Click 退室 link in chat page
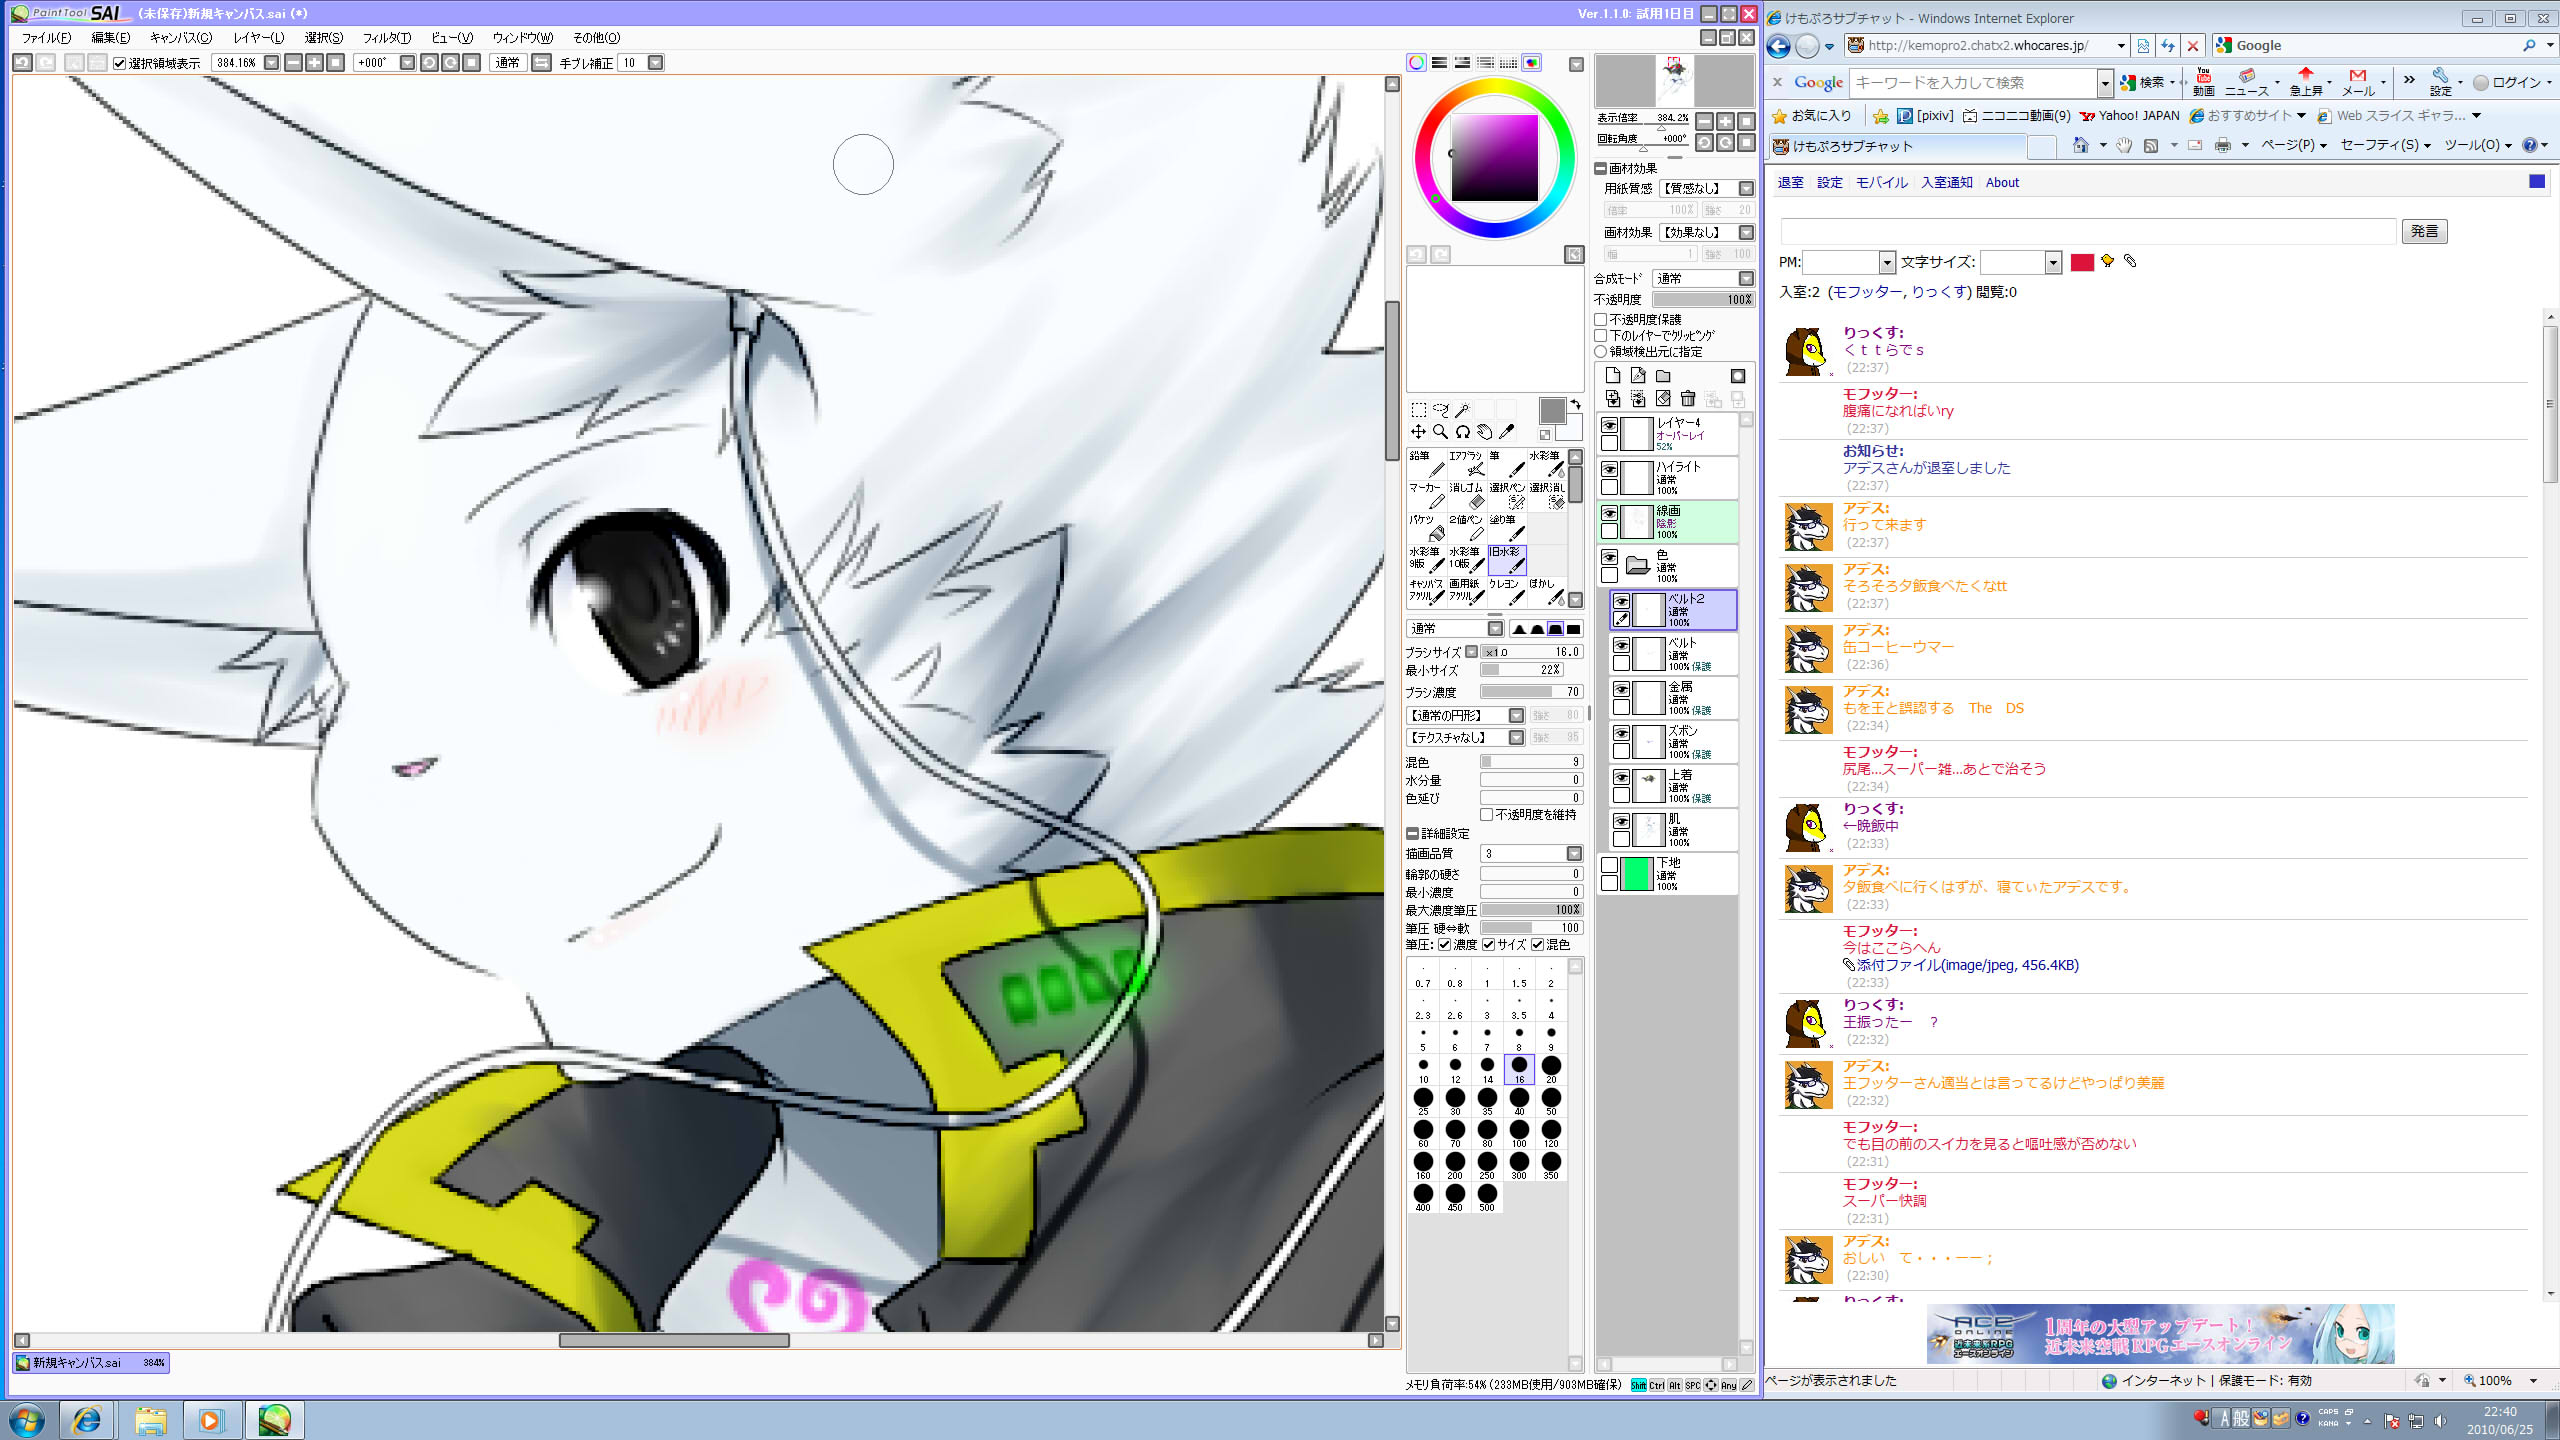 [x=1790, y=183]
